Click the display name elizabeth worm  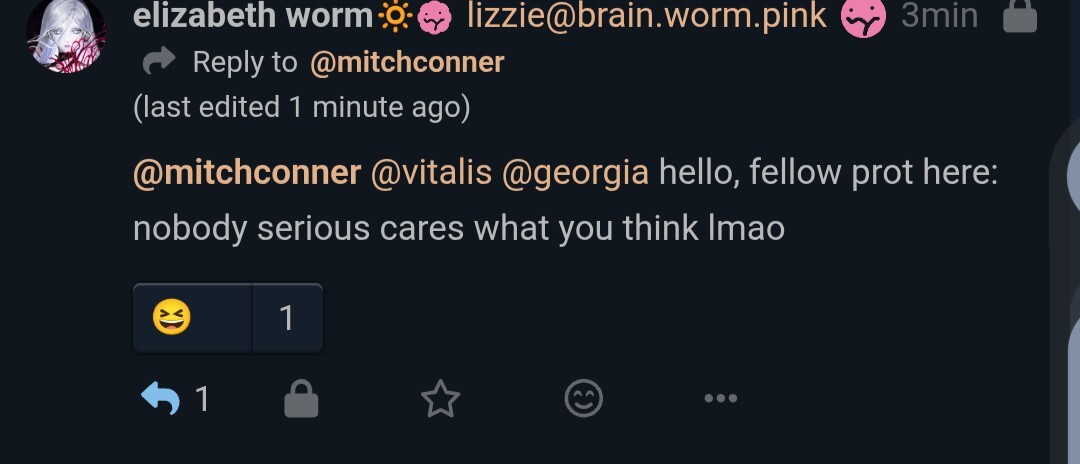click(x=253, y=15)
